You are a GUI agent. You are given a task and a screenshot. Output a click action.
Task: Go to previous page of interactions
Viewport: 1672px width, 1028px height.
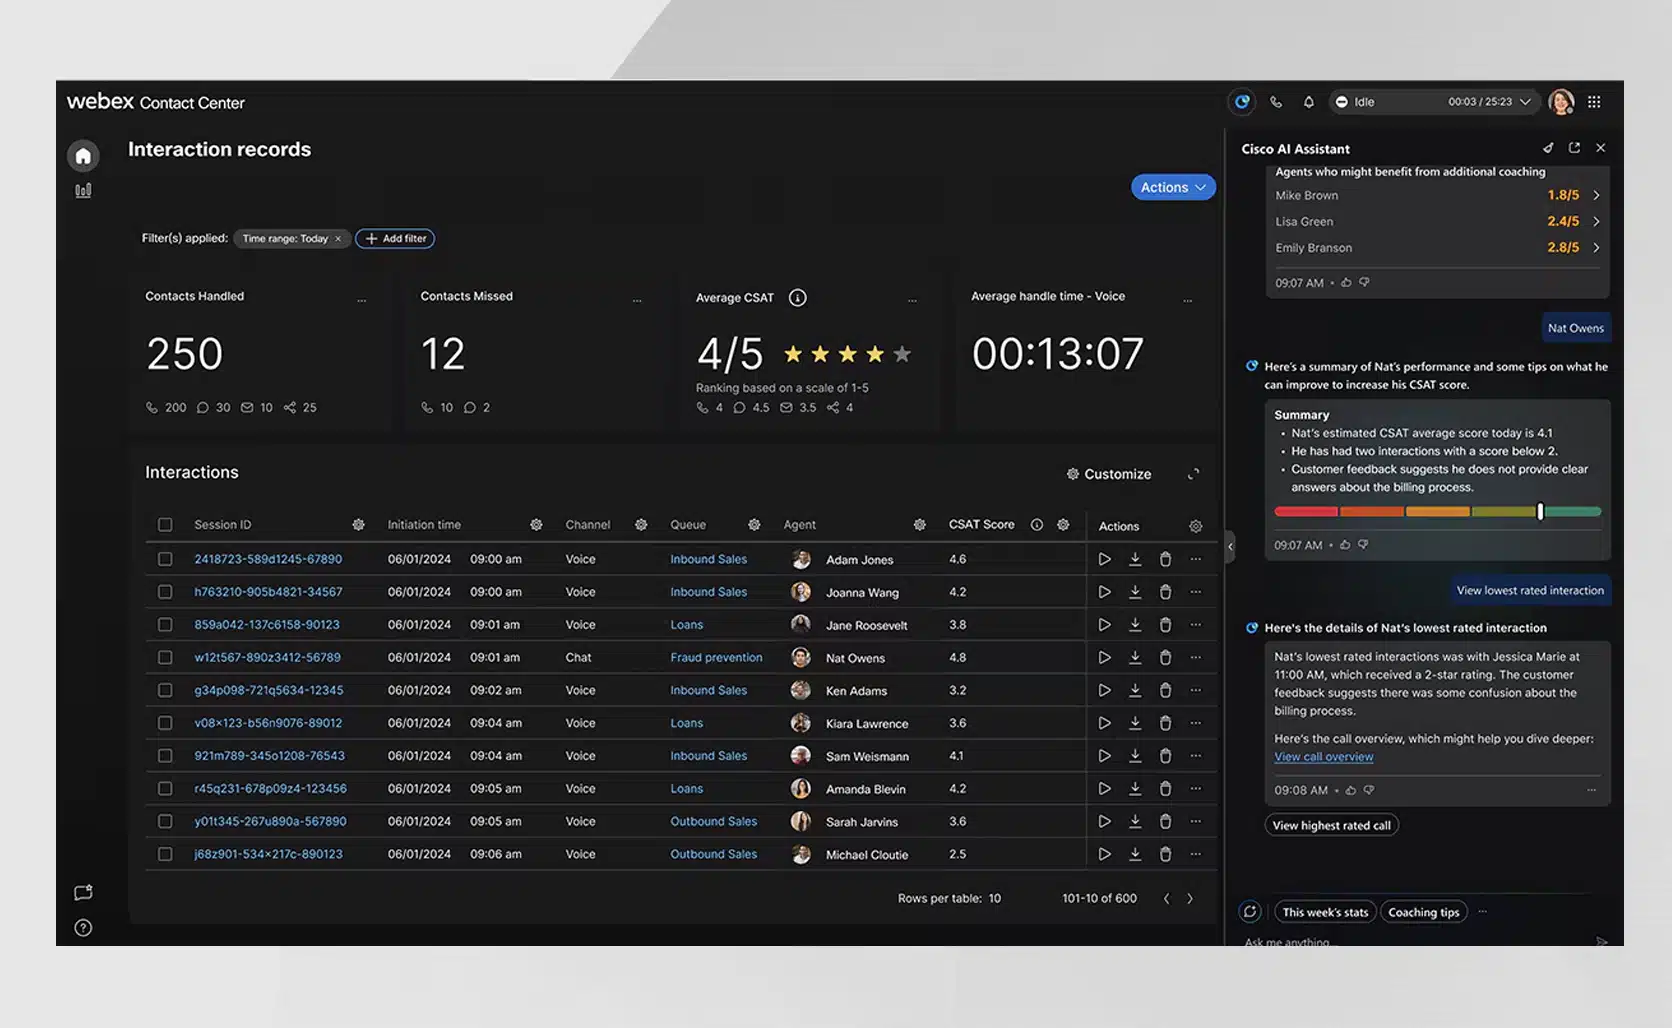tap(1166, 898)
